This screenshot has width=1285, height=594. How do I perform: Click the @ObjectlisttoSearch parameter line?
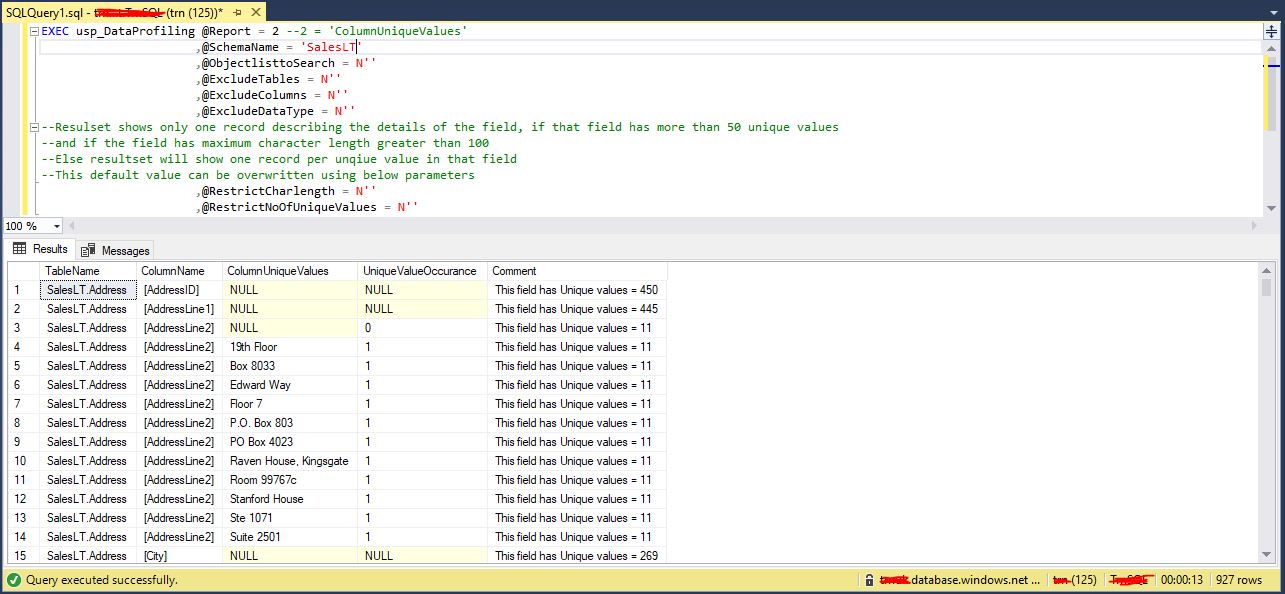tap(286, 63)
